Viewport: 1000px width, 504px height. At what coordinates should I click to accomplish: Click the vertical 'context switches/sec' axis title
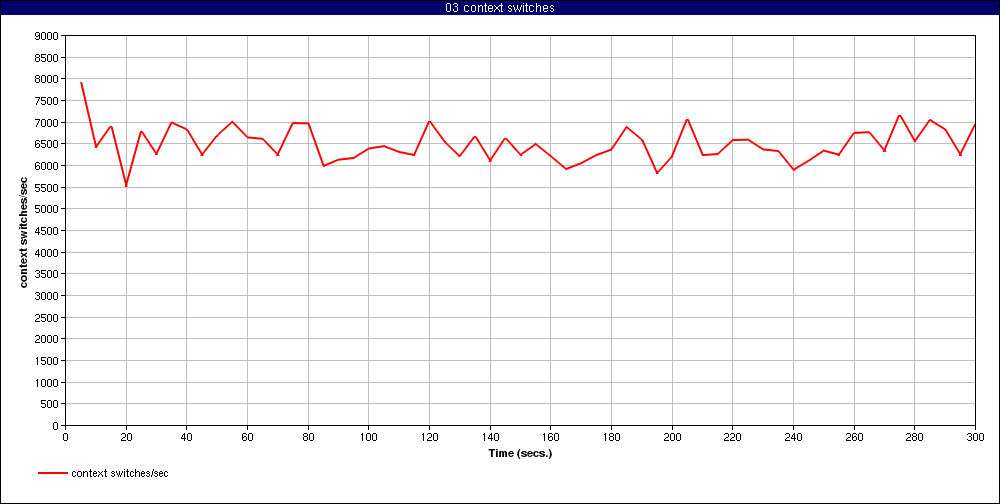tap(24, 230)
